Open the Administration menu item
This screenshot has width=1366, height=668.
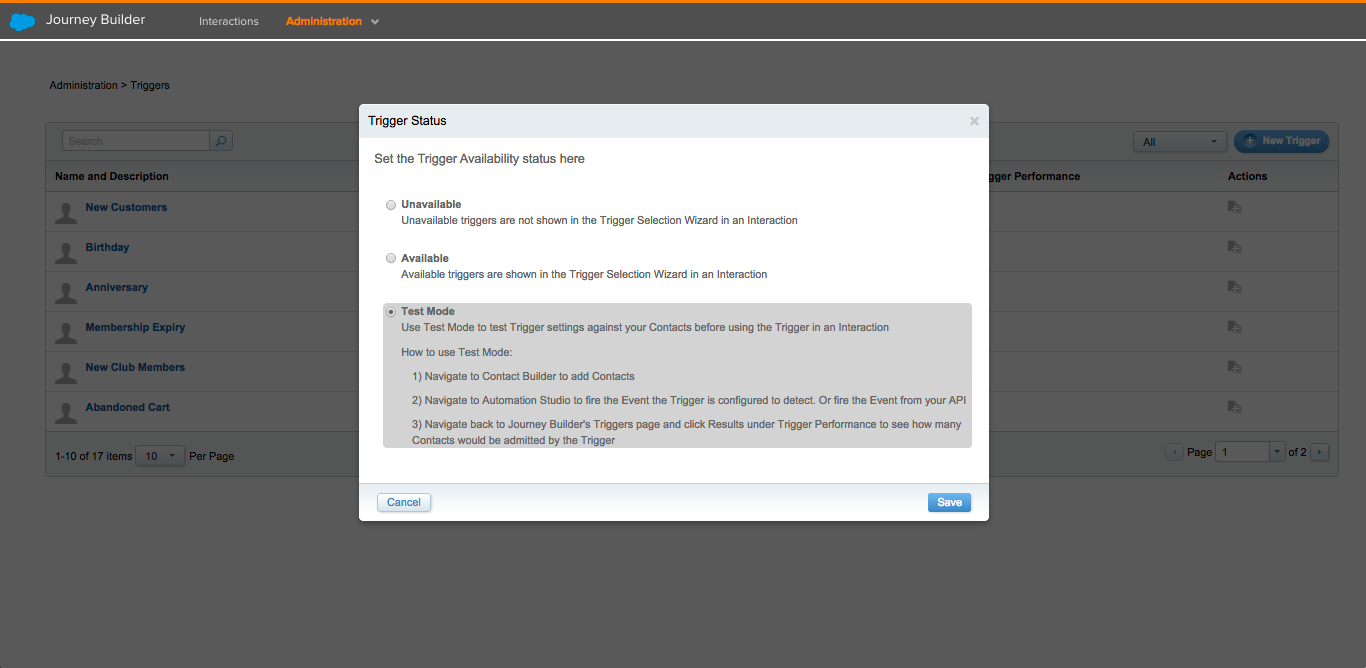(324, 21)
